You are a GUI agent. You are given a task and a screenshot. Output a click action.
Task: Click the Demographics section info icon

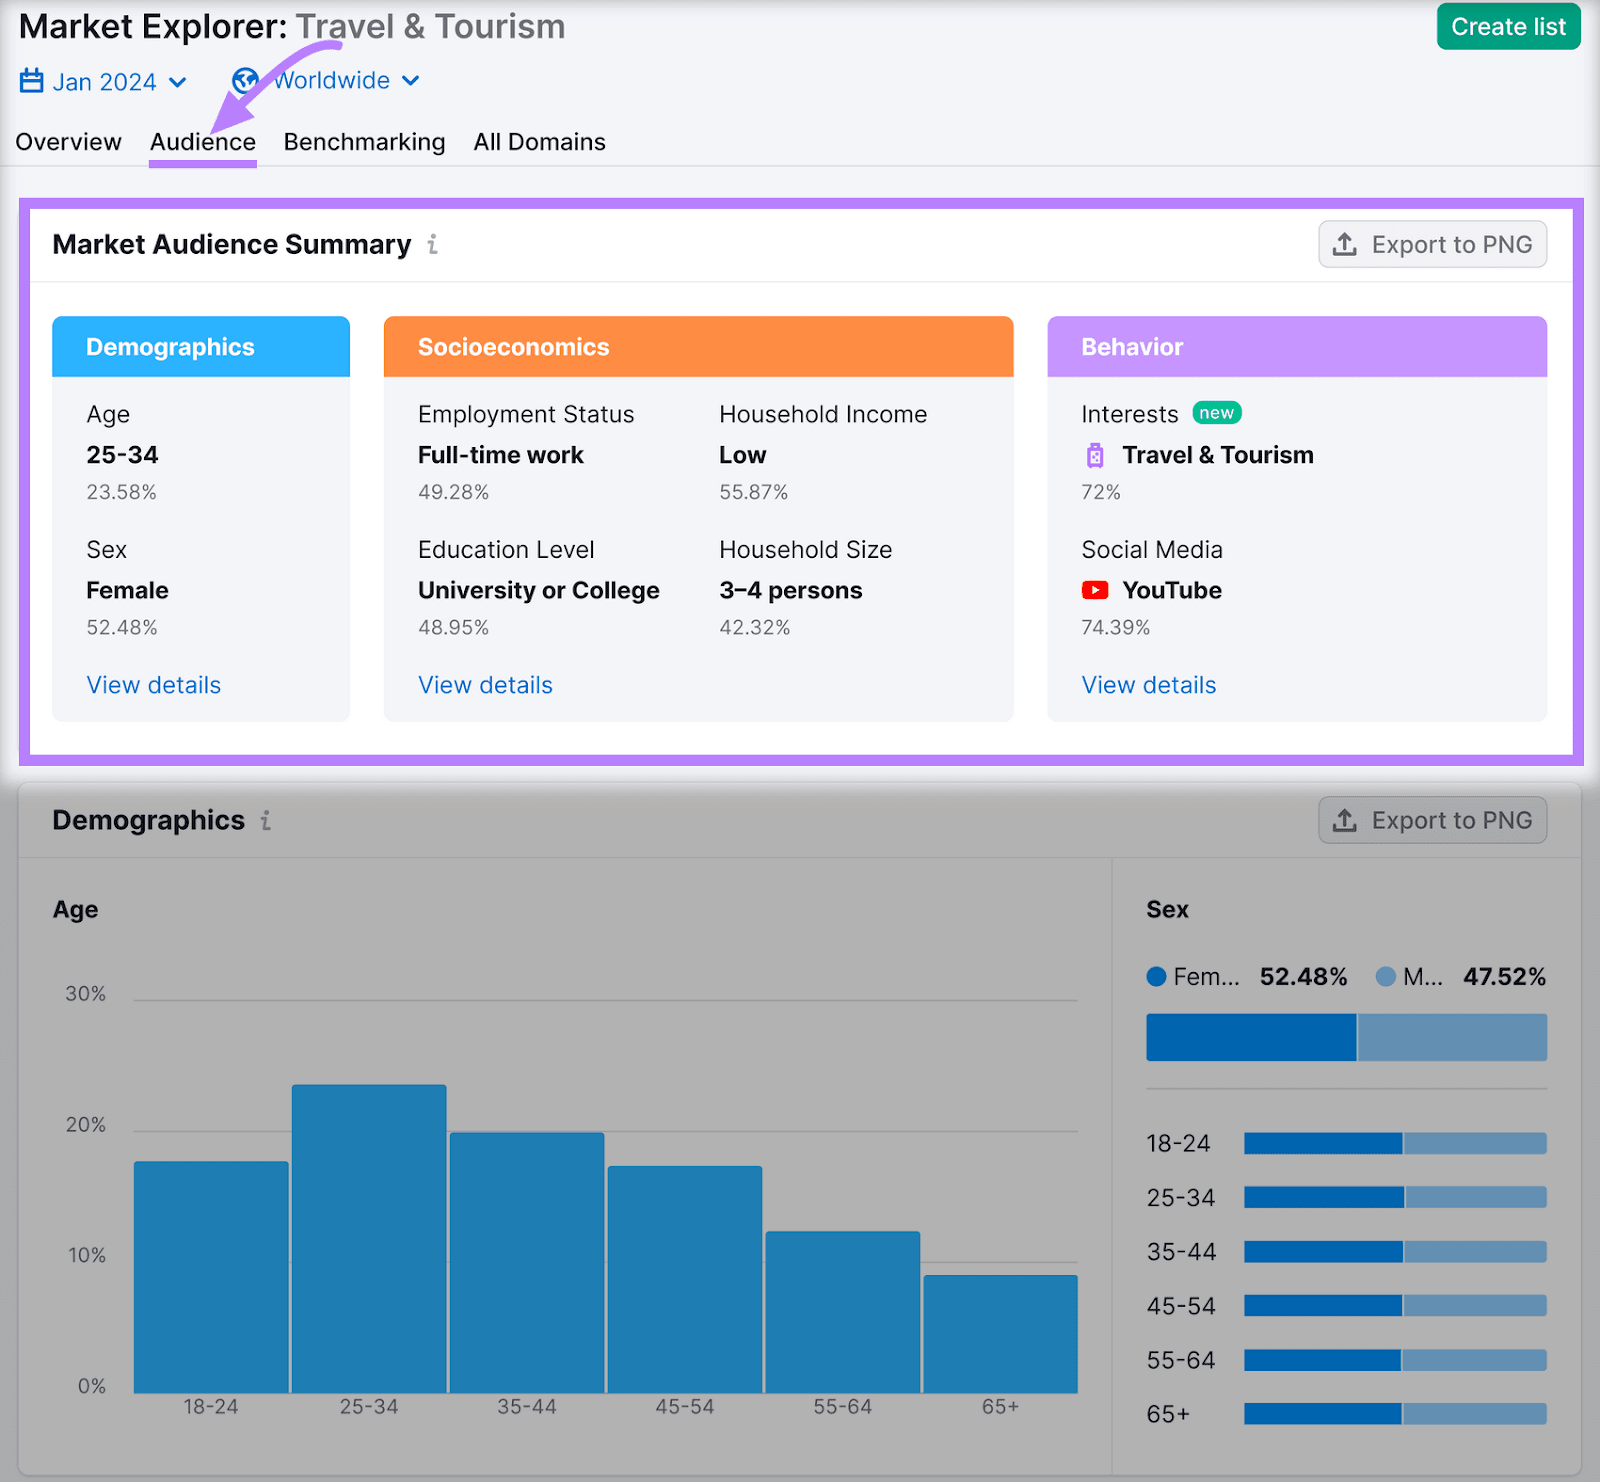tap(265, 820)
